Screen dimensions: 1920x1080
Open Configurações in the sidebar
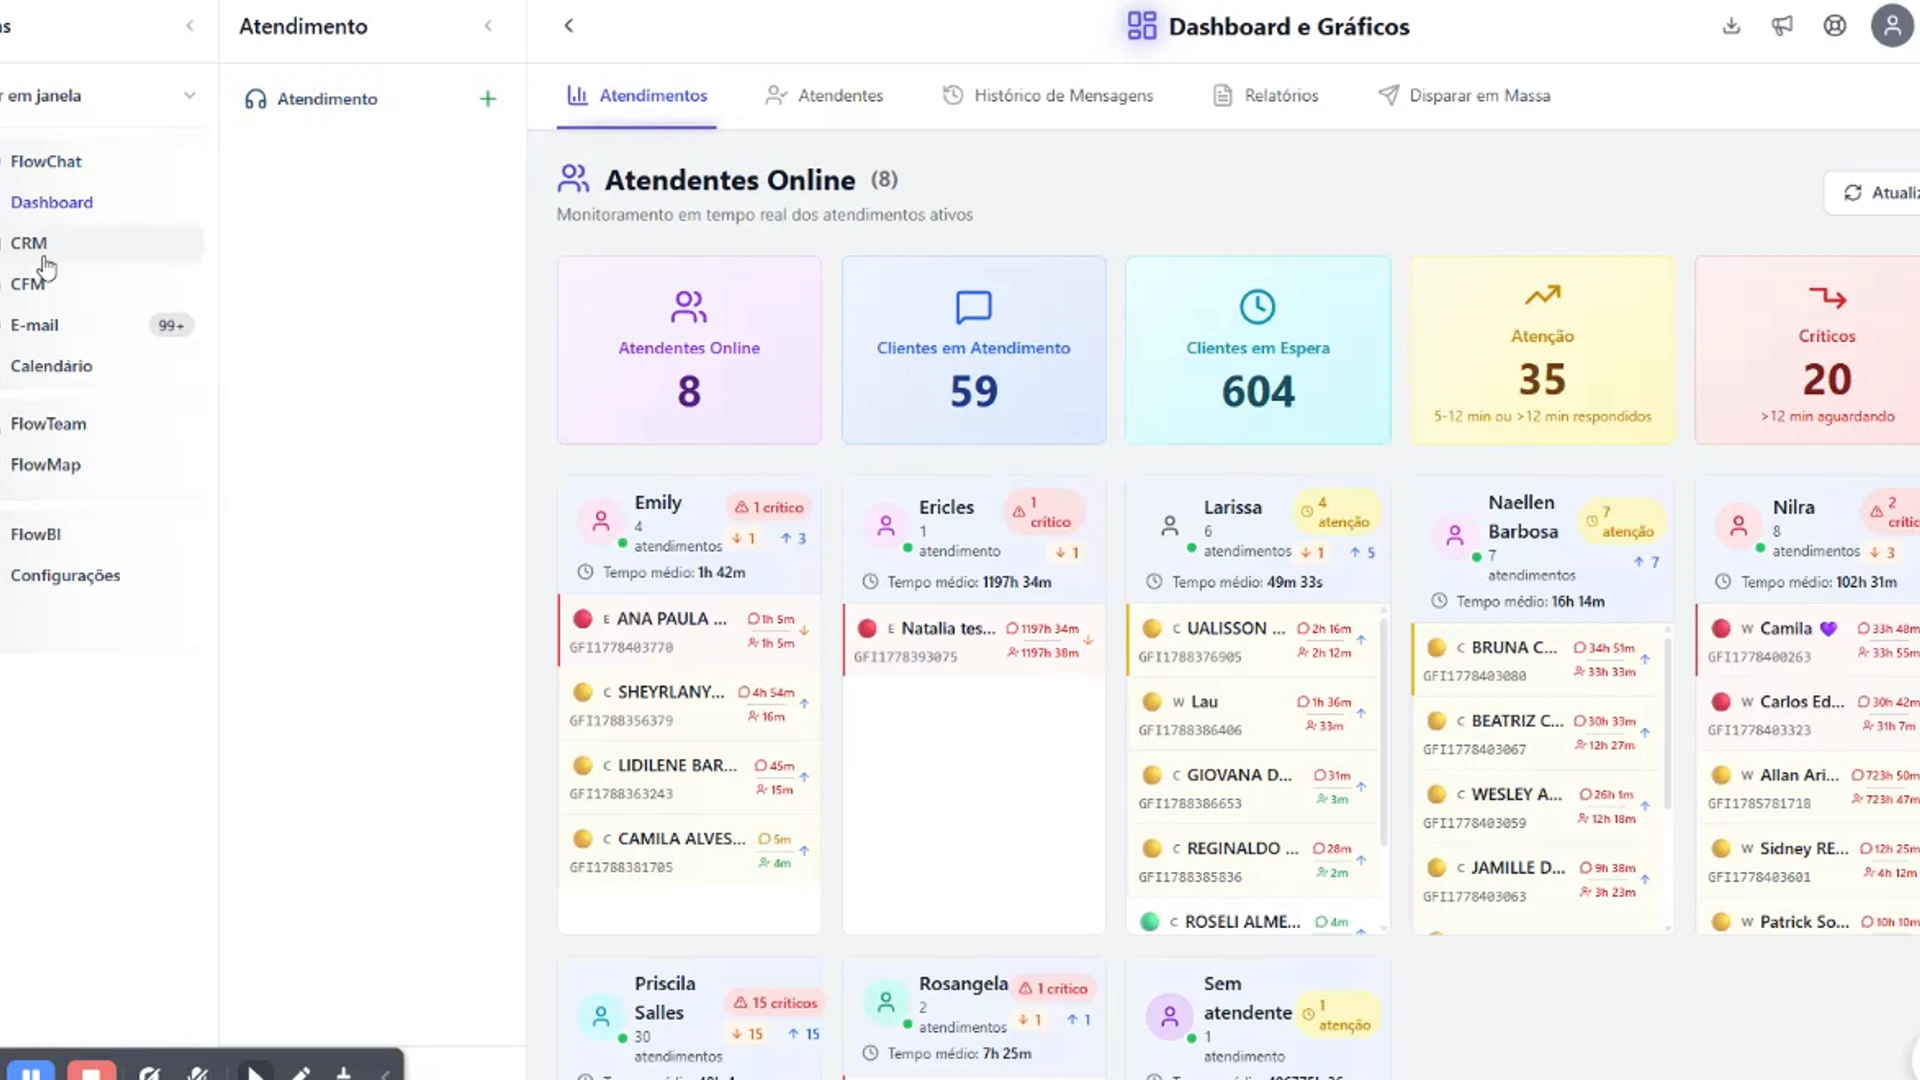pyautogui.click(x=65, y=575)
